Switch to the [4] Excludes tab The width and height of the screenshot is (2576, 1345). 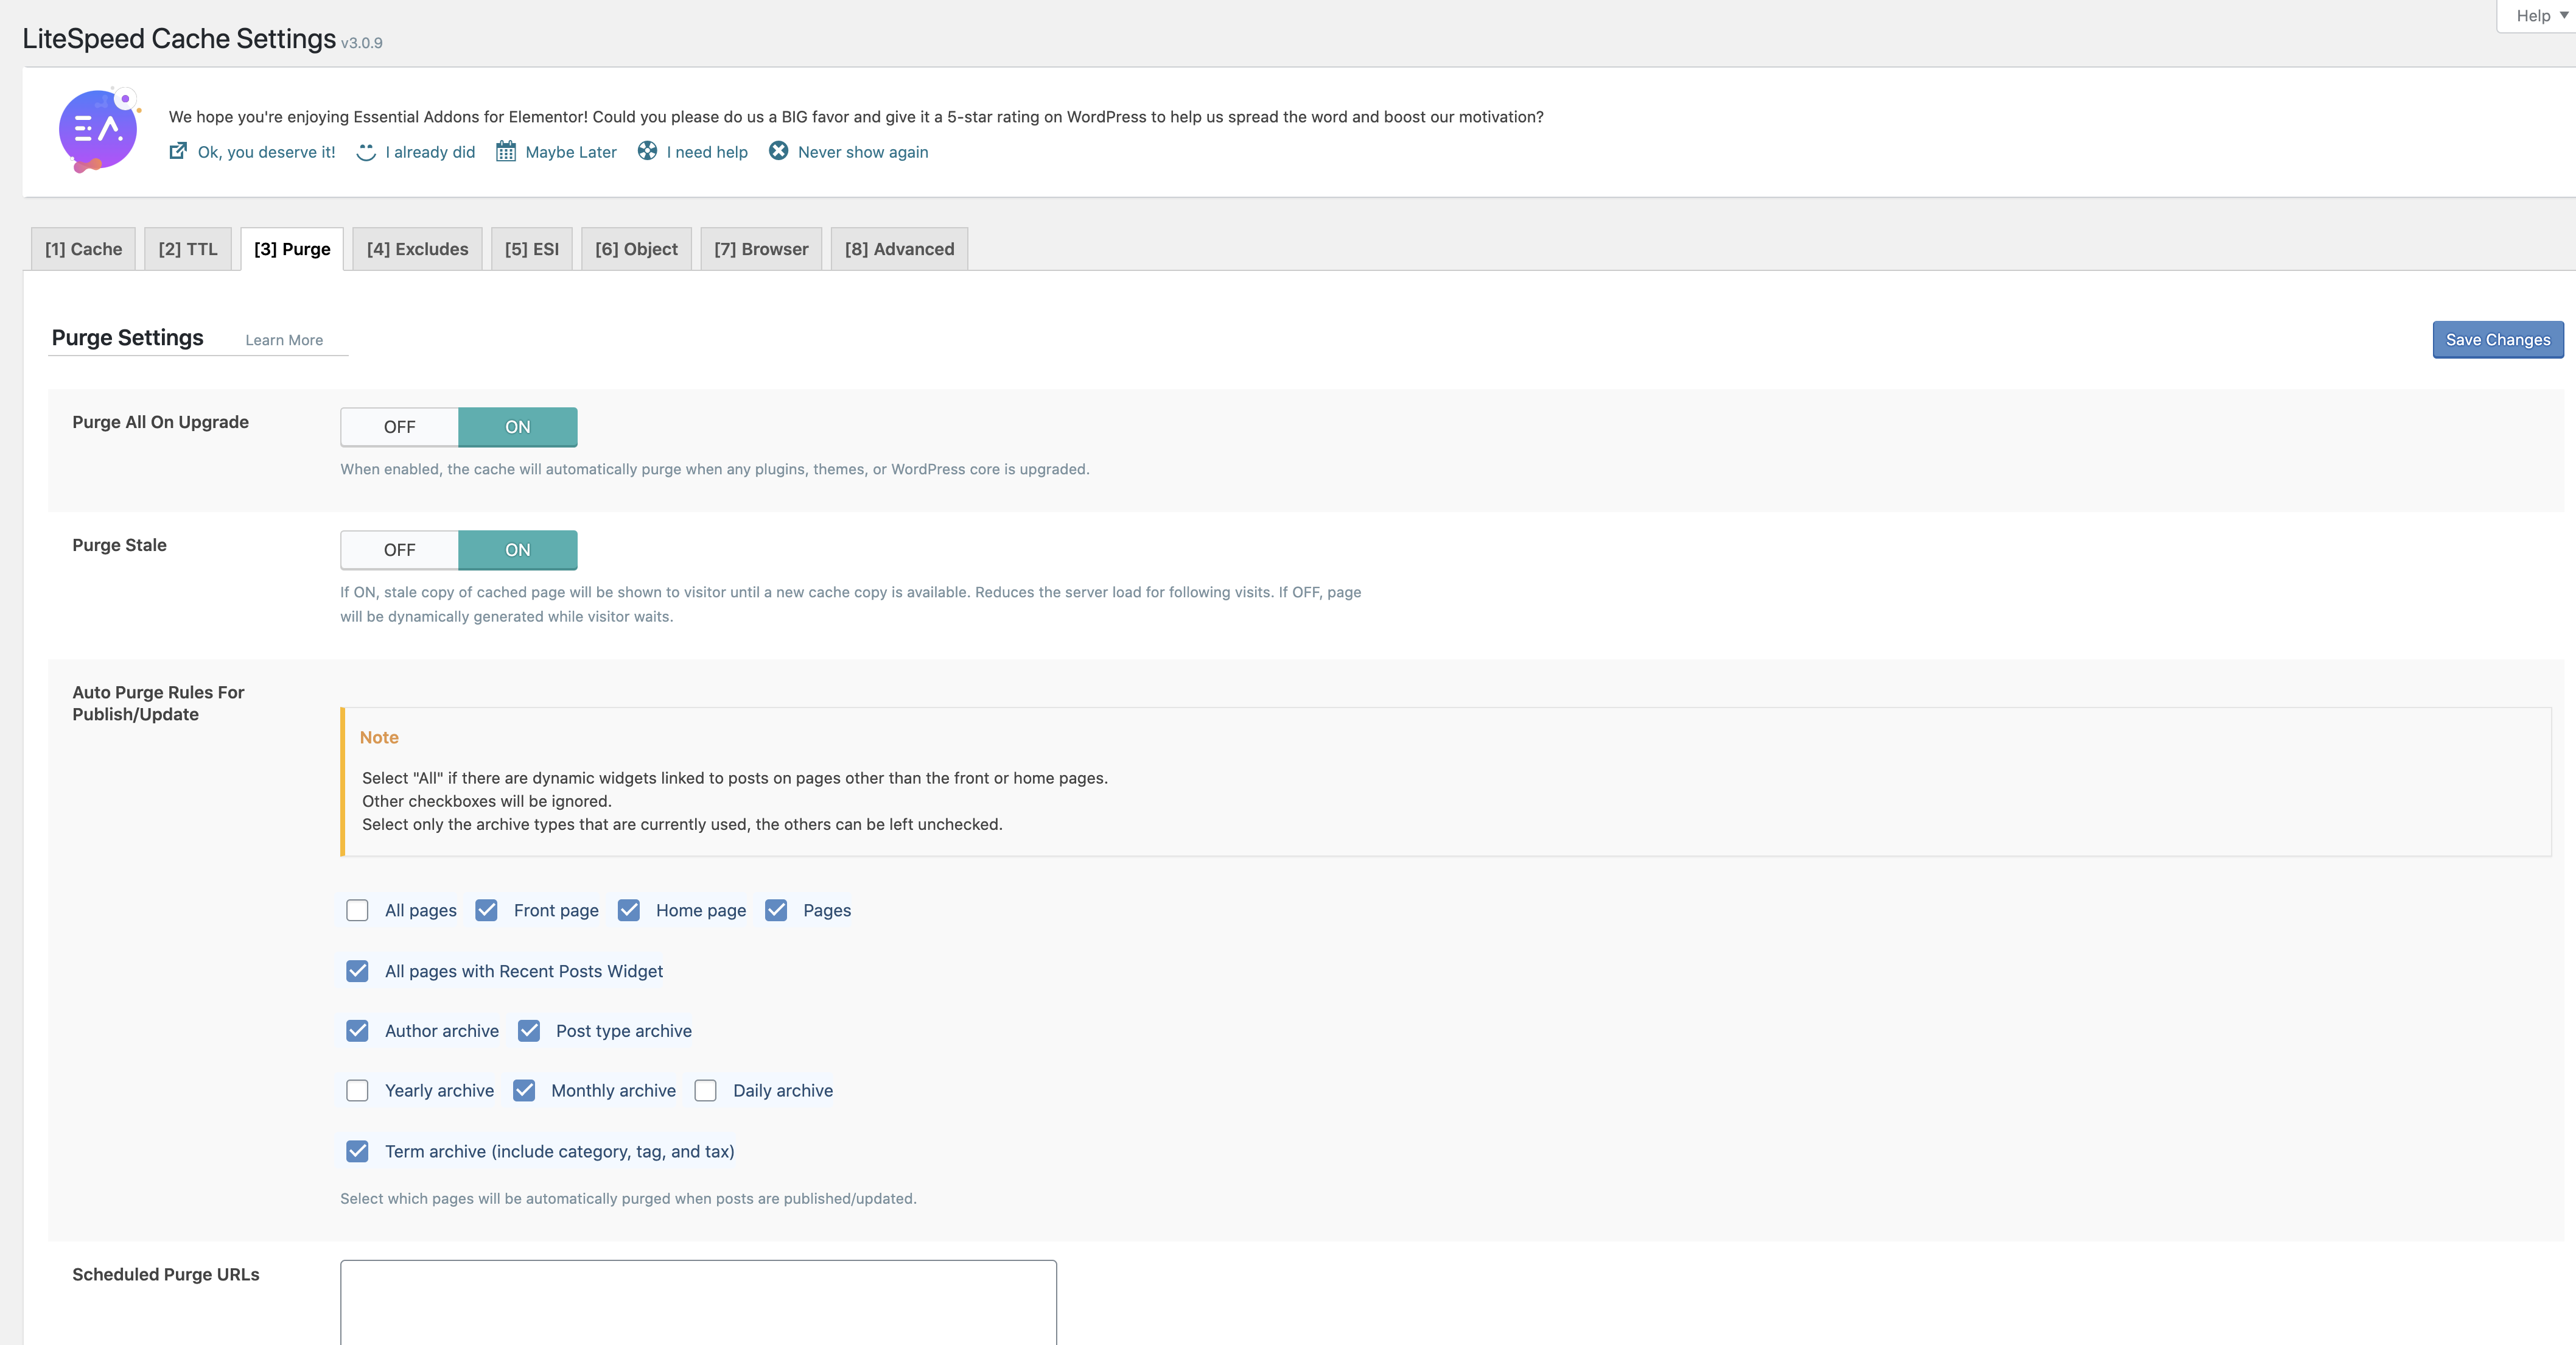417,249
